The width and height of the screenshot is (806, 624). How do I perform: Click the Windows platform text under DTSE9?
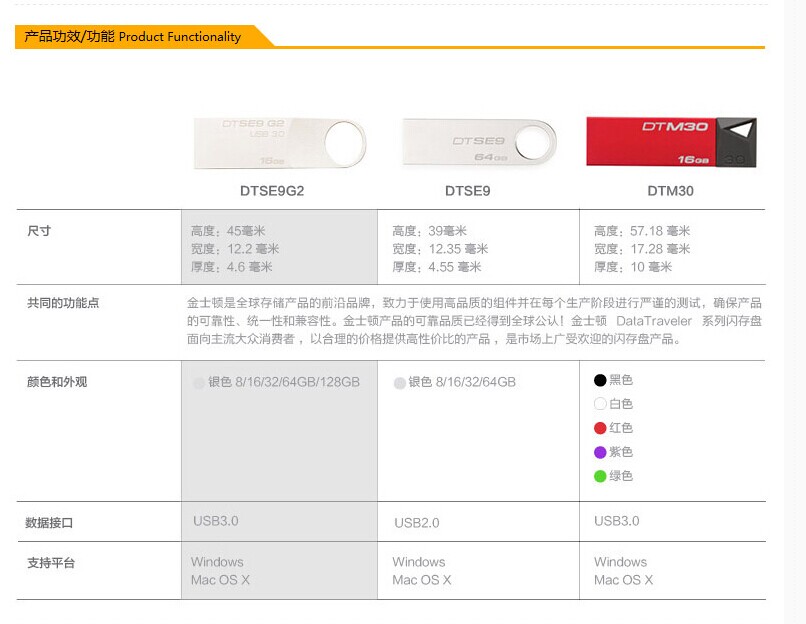[419, 562]
